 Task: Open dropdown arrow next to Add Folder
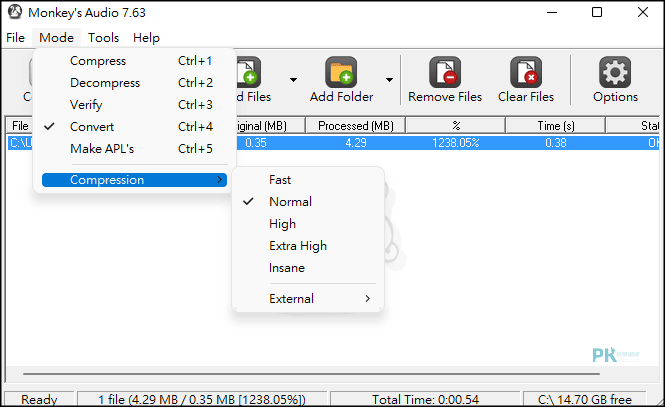click(389, 80)
